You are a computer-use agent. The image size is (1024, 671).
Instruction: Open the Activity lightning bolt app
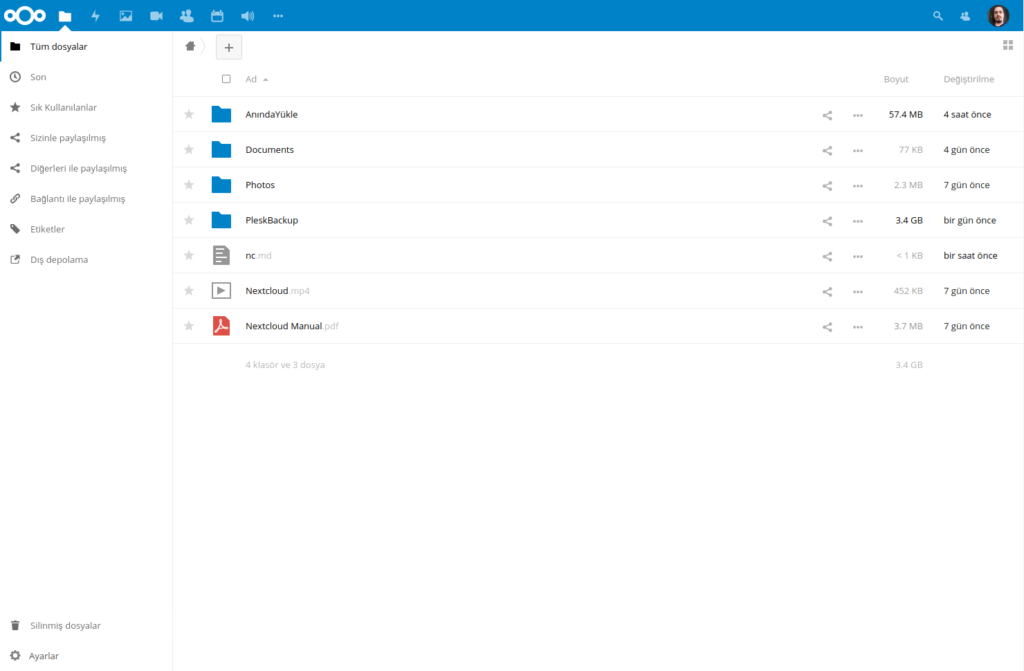tap(96, 16)
